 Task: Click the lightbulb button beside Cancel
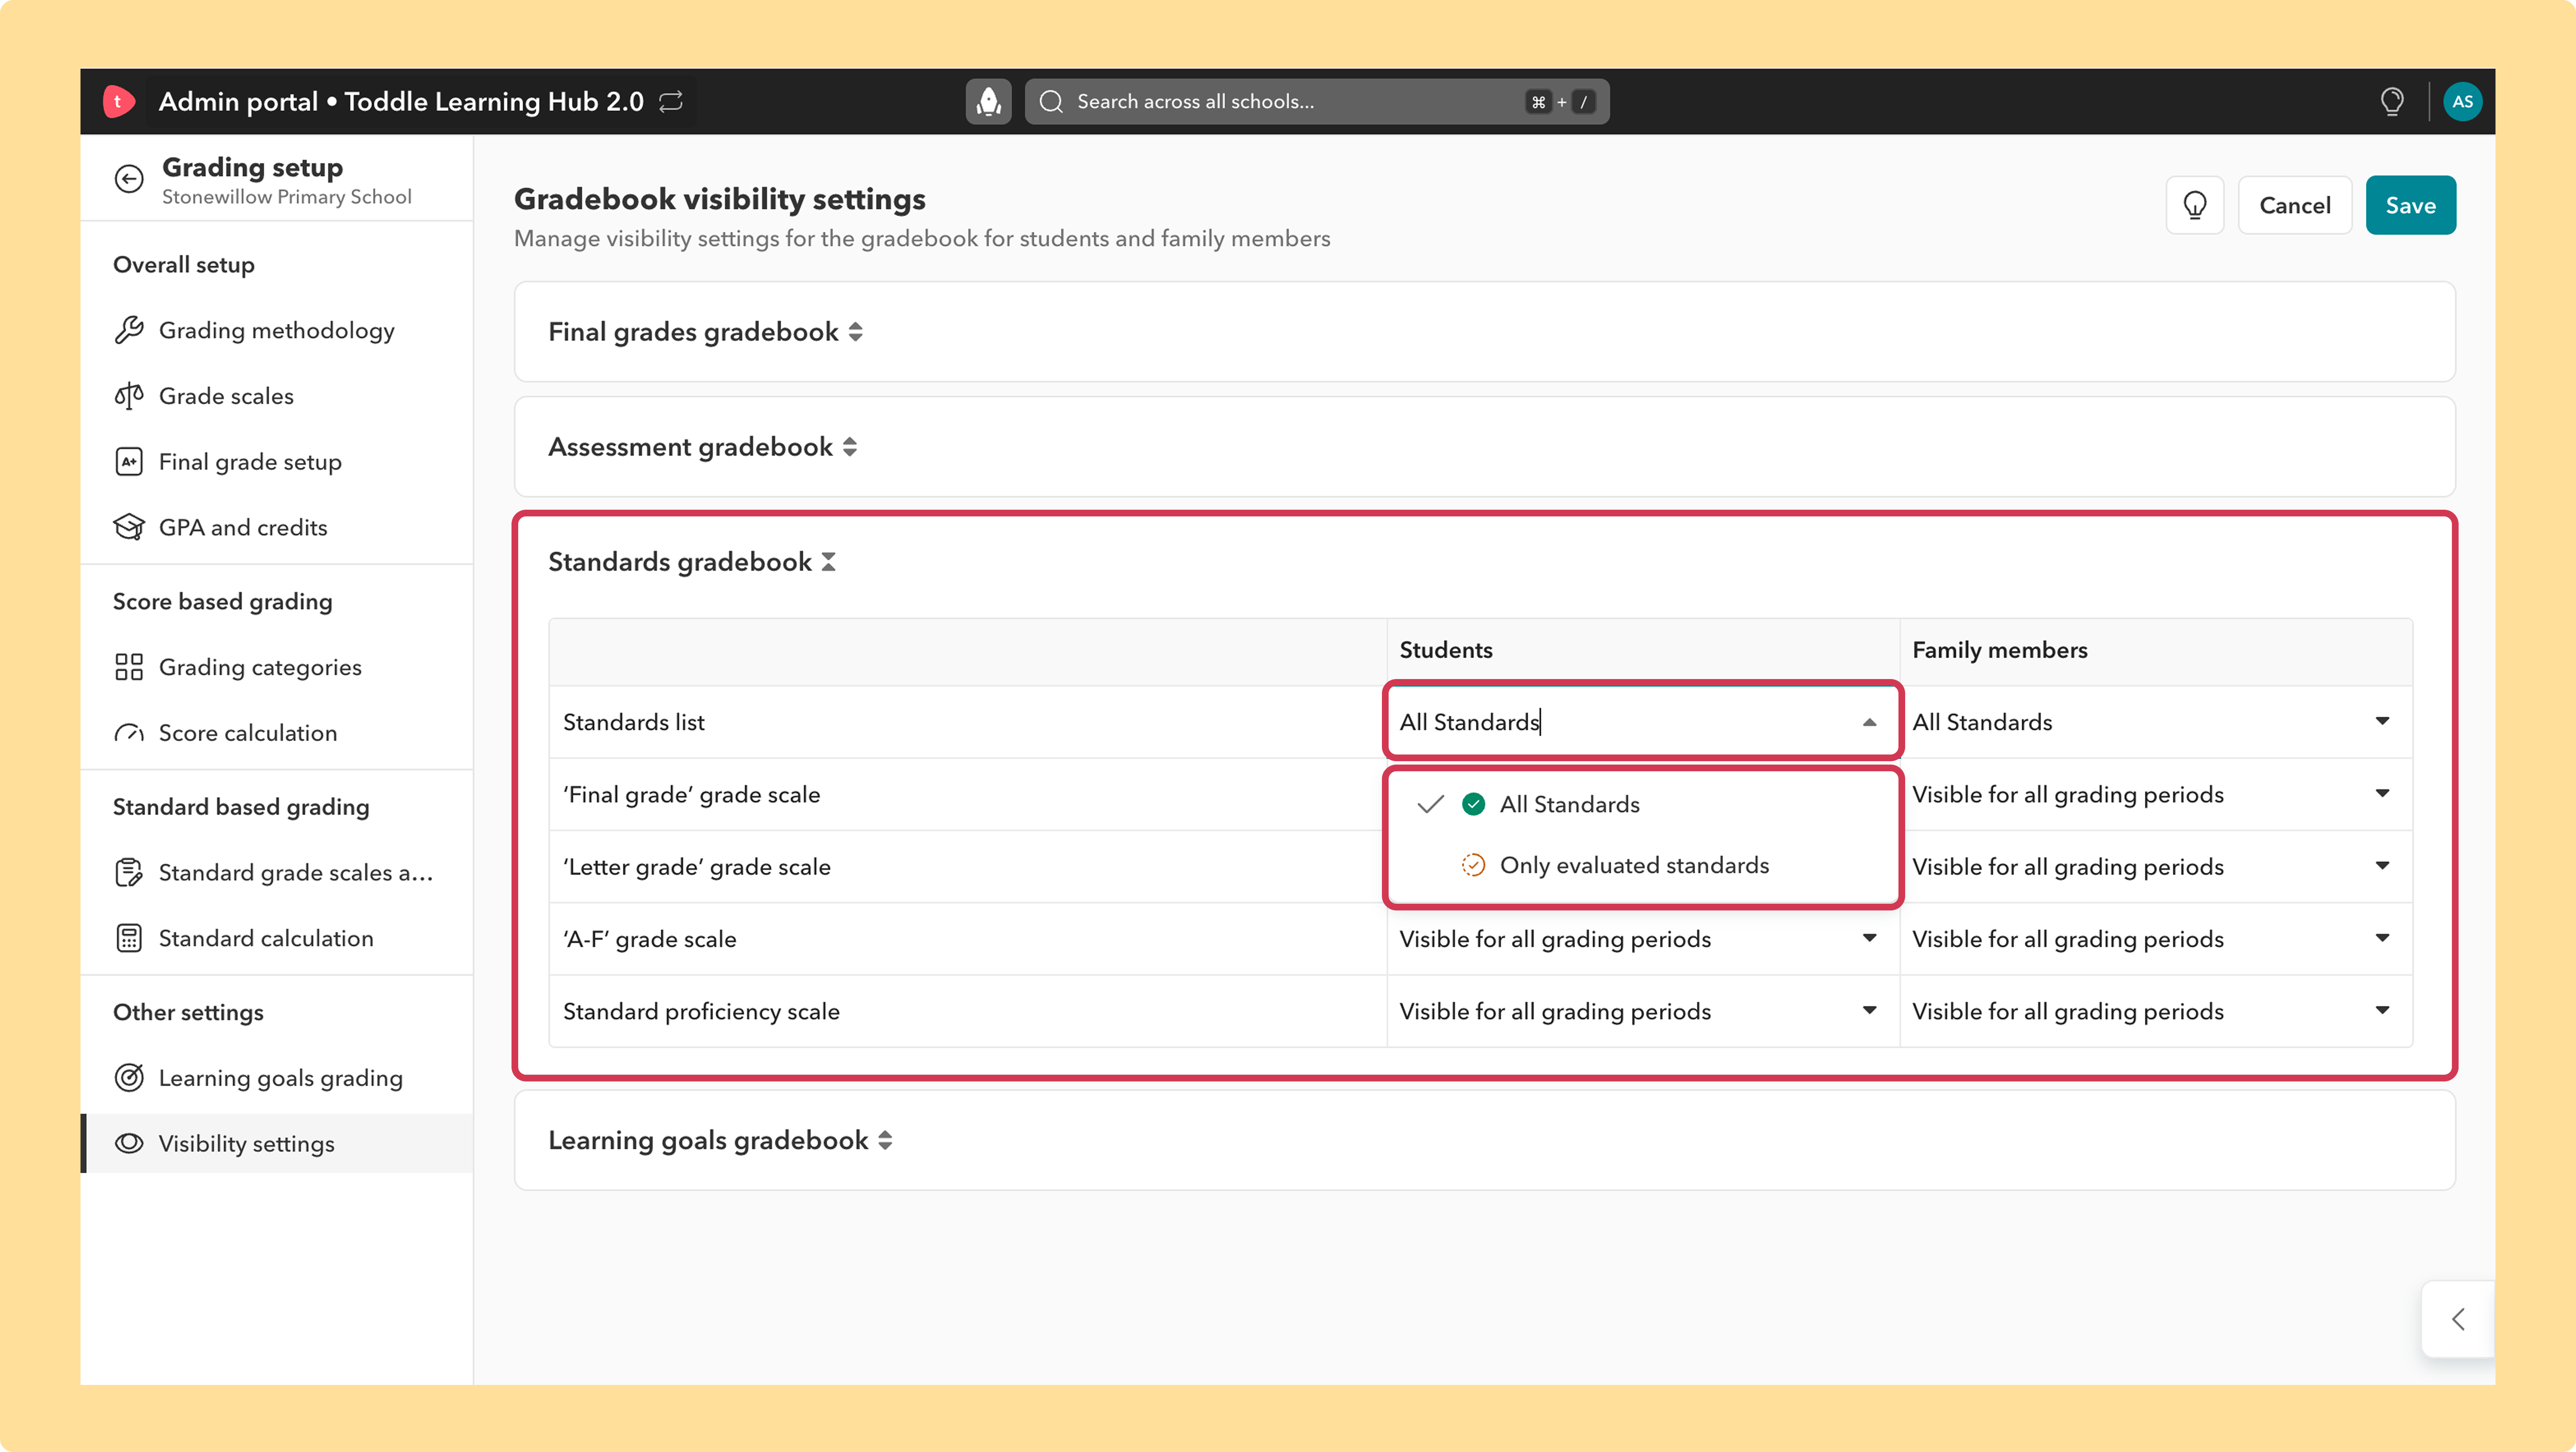[x=2194, y=205]
